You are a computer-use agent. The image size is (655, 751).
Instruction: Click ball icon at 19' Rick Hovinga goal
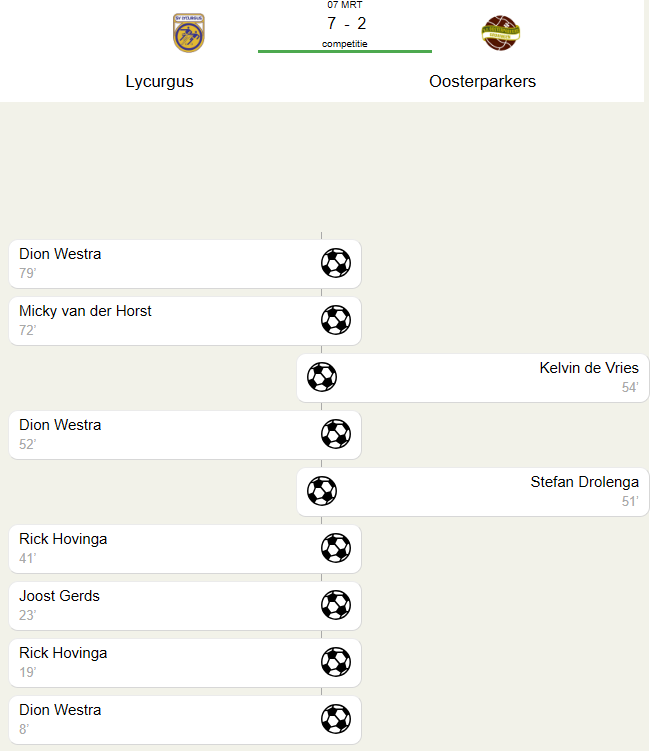click(336, 662)
